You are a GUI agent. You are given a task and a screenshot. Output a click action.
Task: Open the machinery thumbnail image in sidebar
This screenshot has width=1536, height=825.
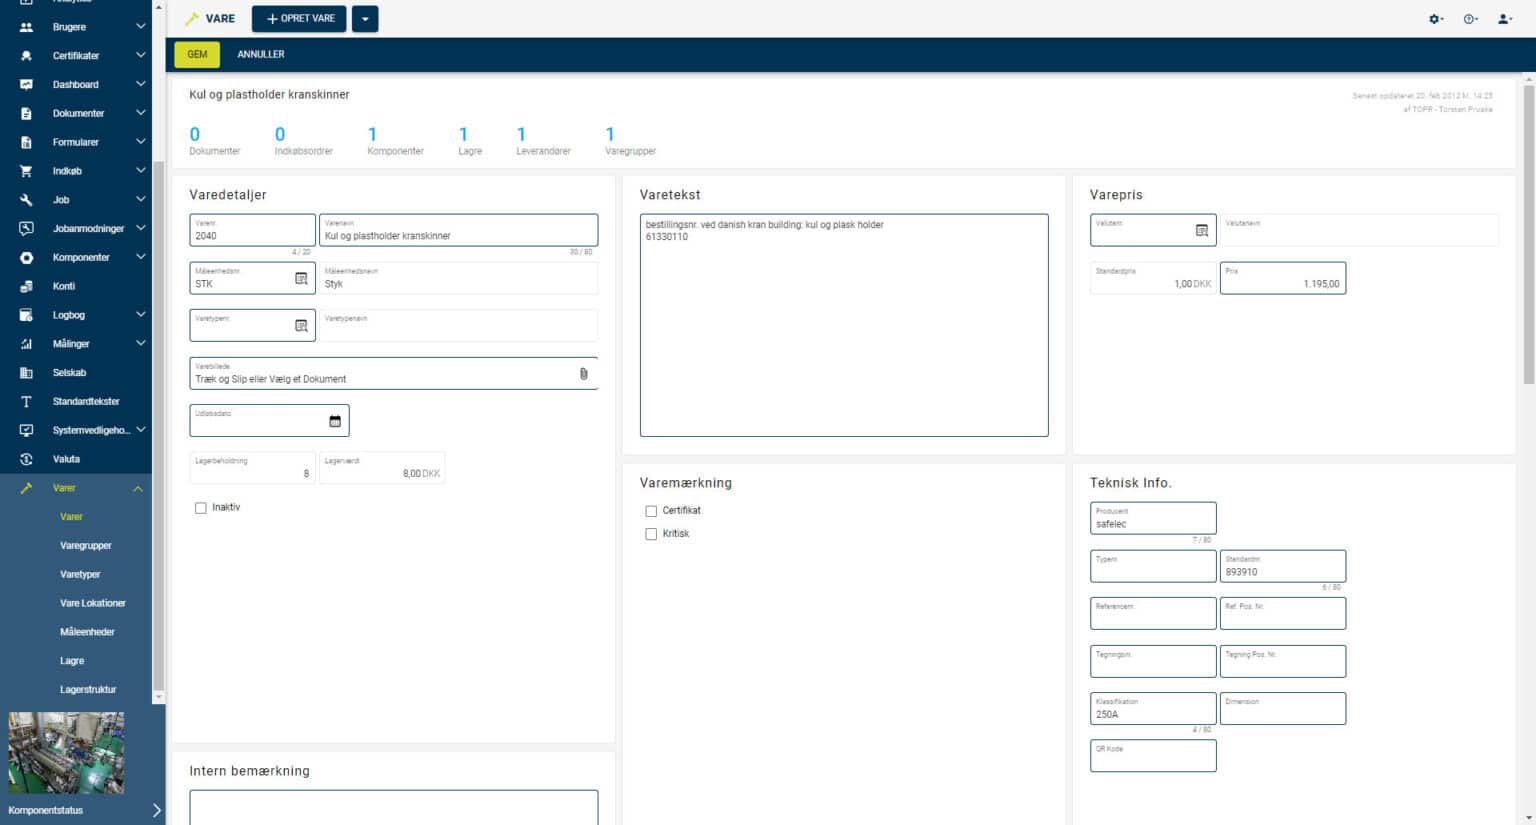tap(66, 753)
